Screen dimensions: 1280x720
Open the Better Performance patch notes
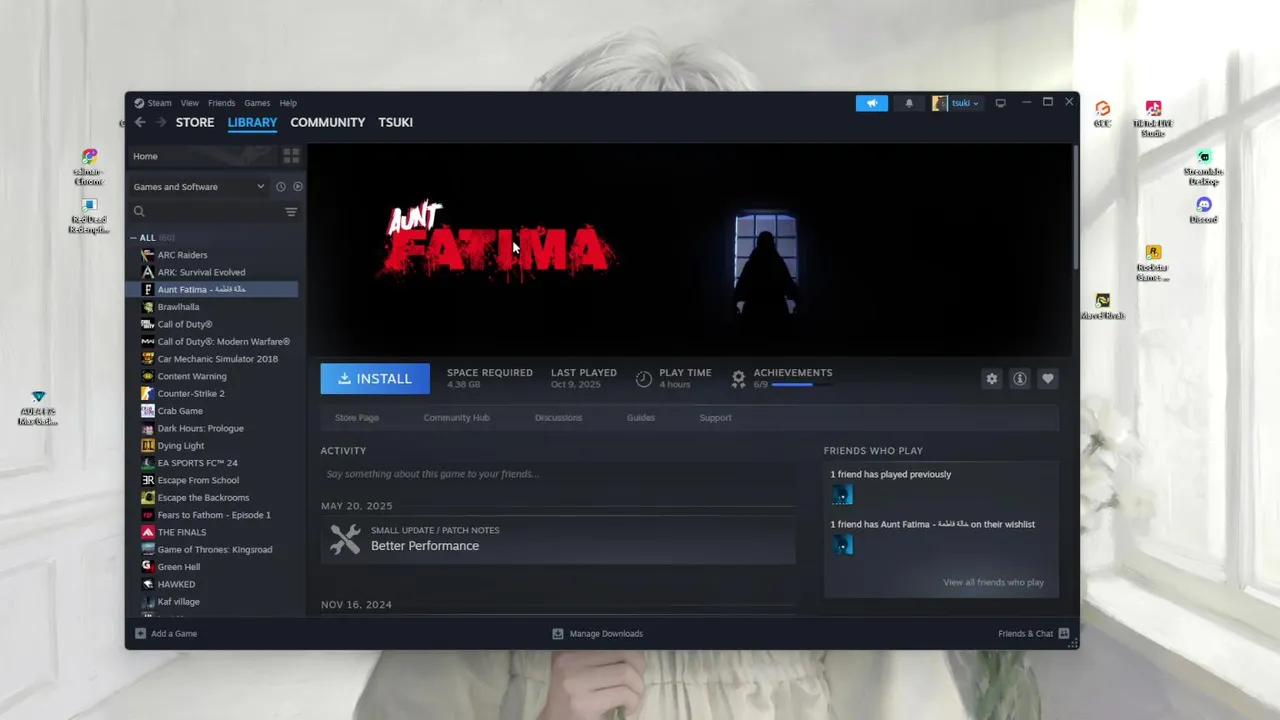point(558,539)
